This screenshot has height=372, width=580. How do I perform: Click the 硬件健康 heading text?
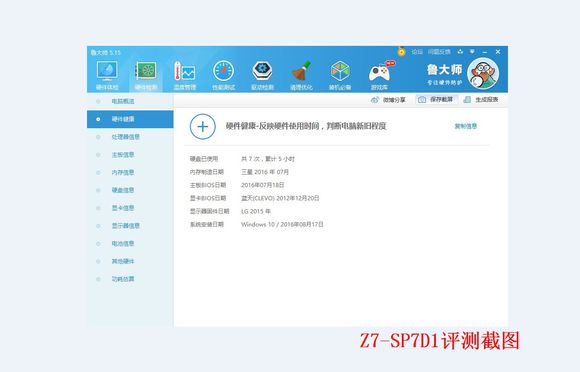pos(306,126)
